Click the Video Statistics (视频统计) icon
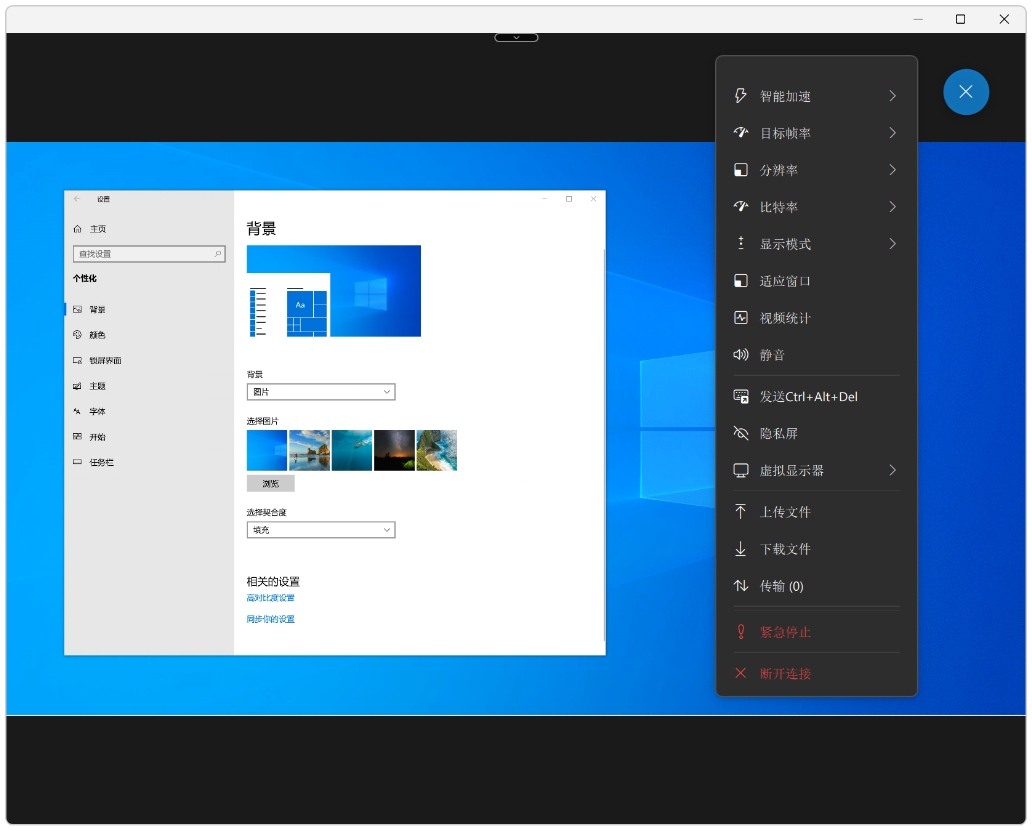 click(x=740, y=318)
